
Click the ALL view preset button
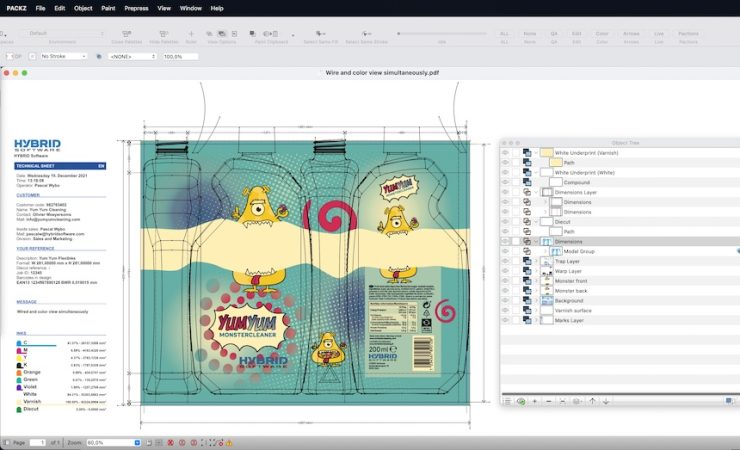tap(504, 34)
